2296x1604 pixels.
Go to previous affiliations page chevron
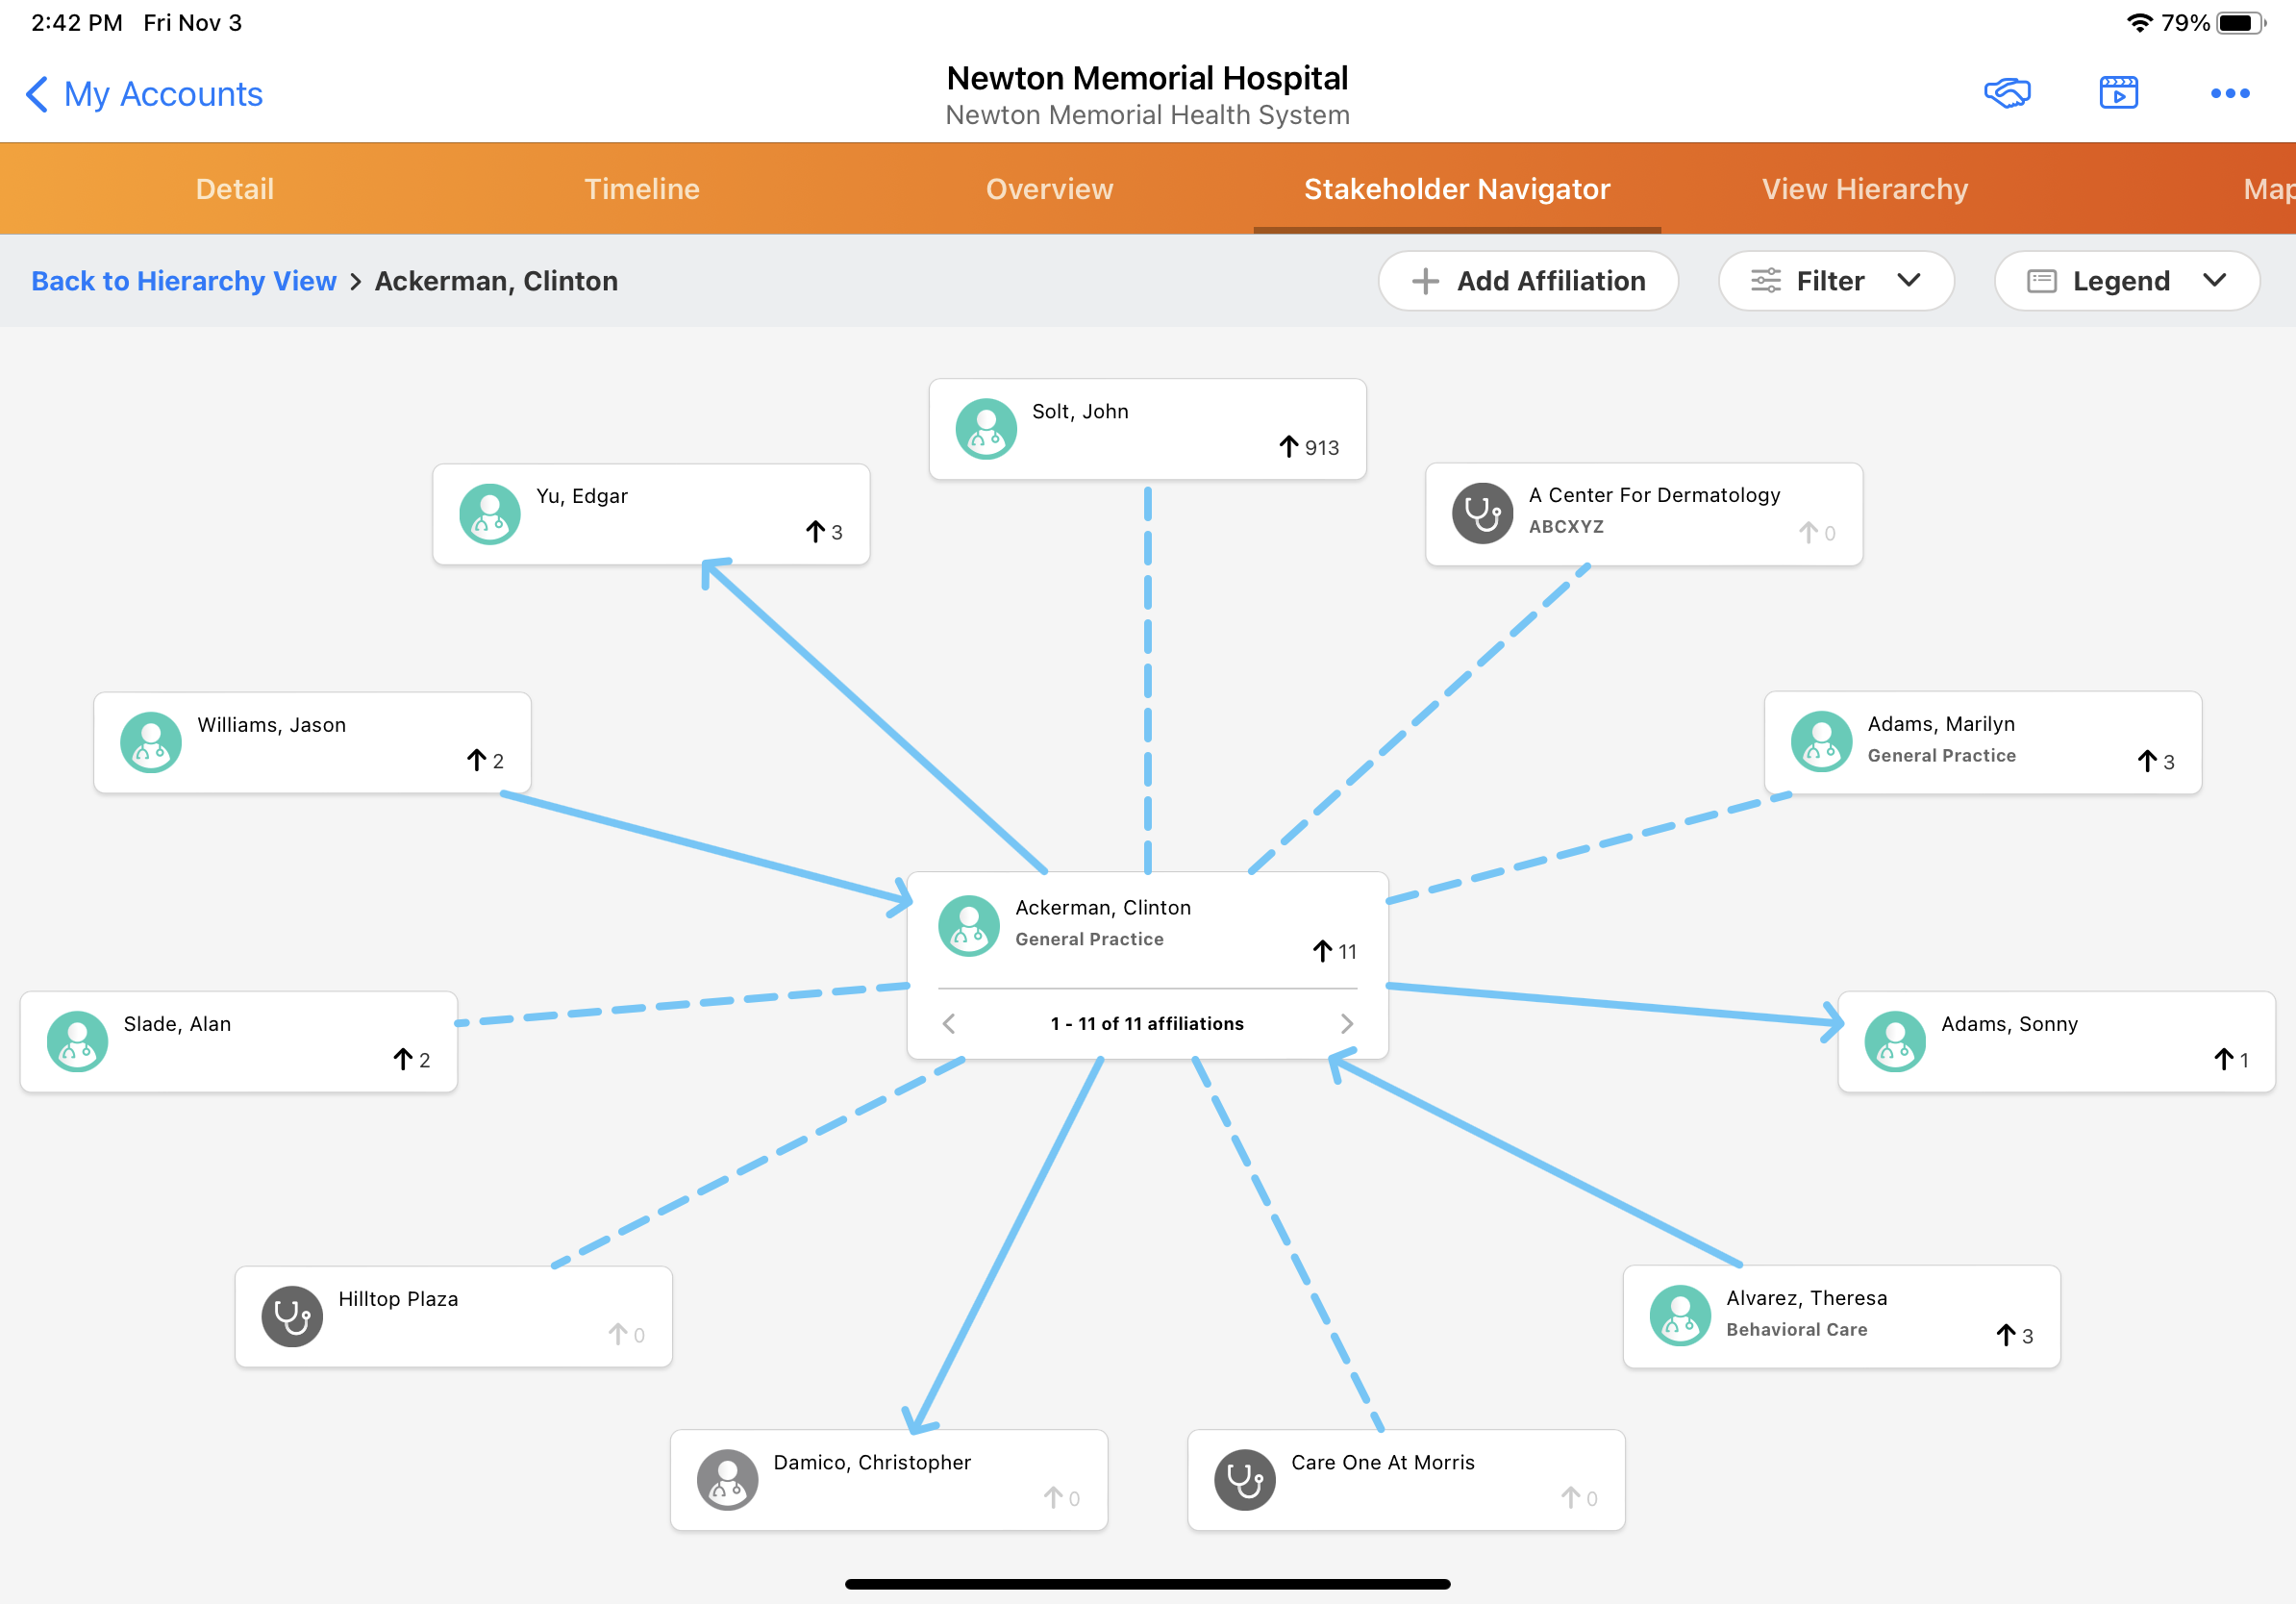pos(949,1023)
